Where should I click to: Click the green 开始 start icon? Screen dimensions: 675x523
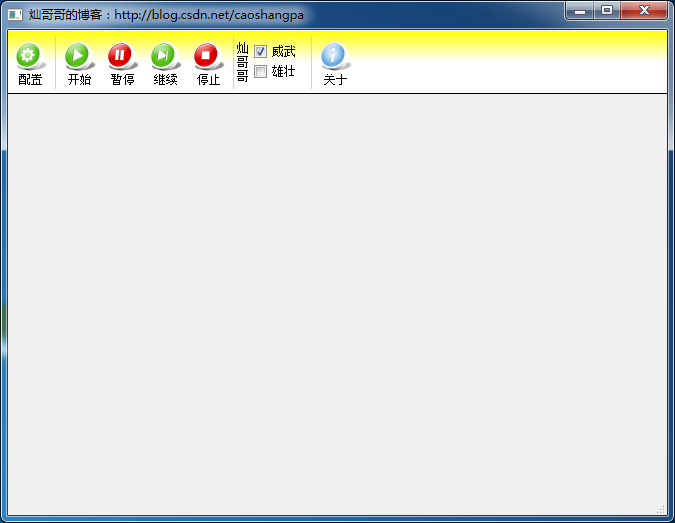(78, 56)
